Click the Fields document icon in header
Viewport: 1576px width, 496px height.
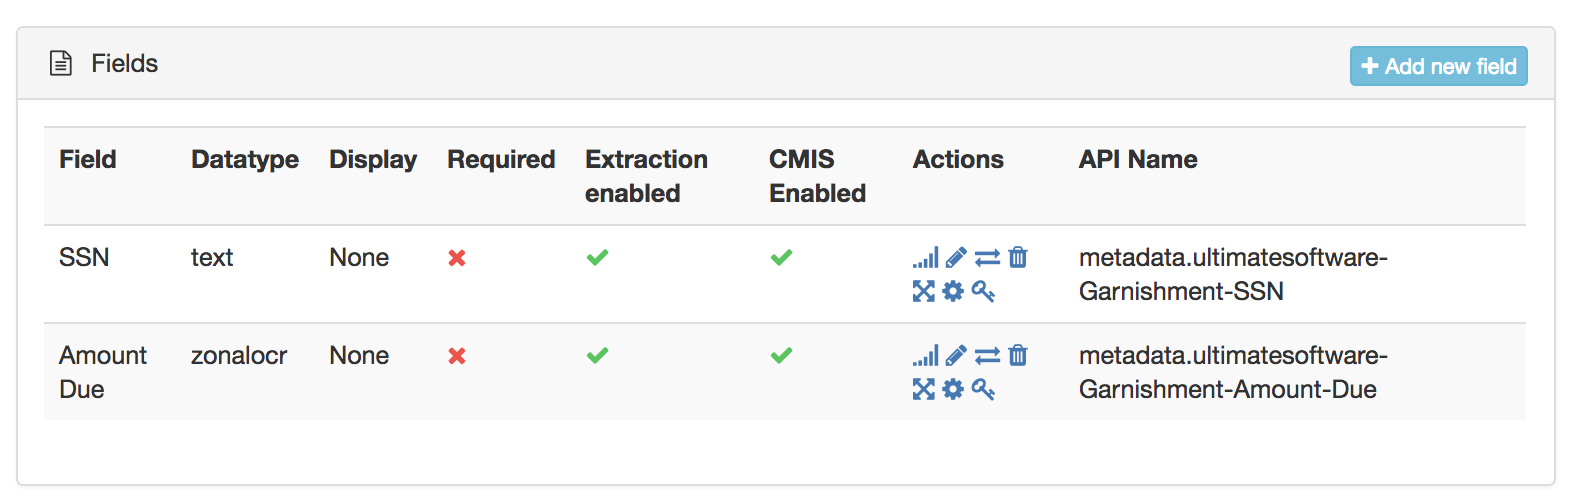[61, 64]
